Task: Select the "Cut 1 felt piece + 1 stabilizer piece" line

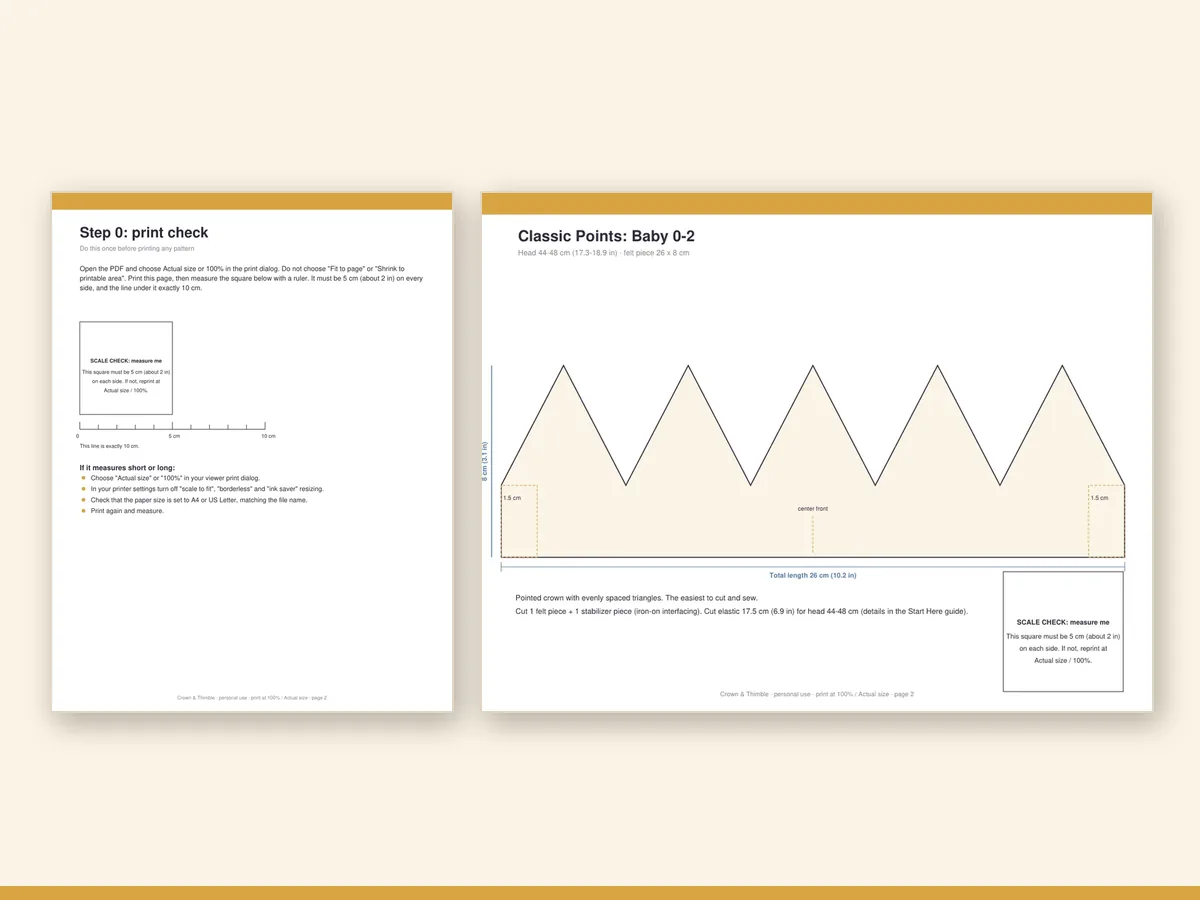Action: coord(742,611)
